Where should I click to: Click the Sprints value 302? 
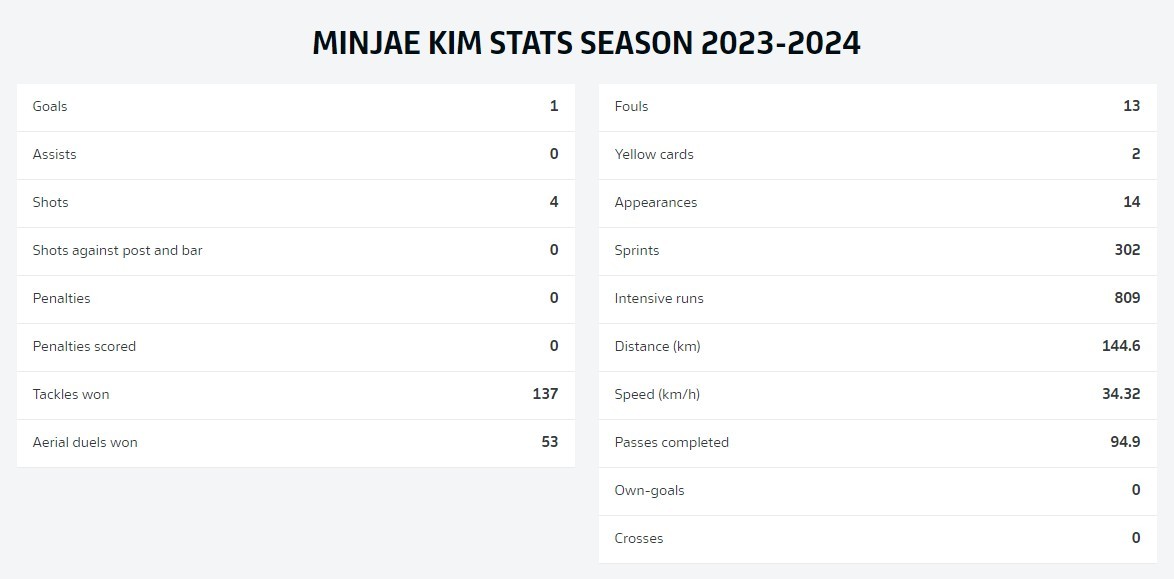click(1127, 250)
